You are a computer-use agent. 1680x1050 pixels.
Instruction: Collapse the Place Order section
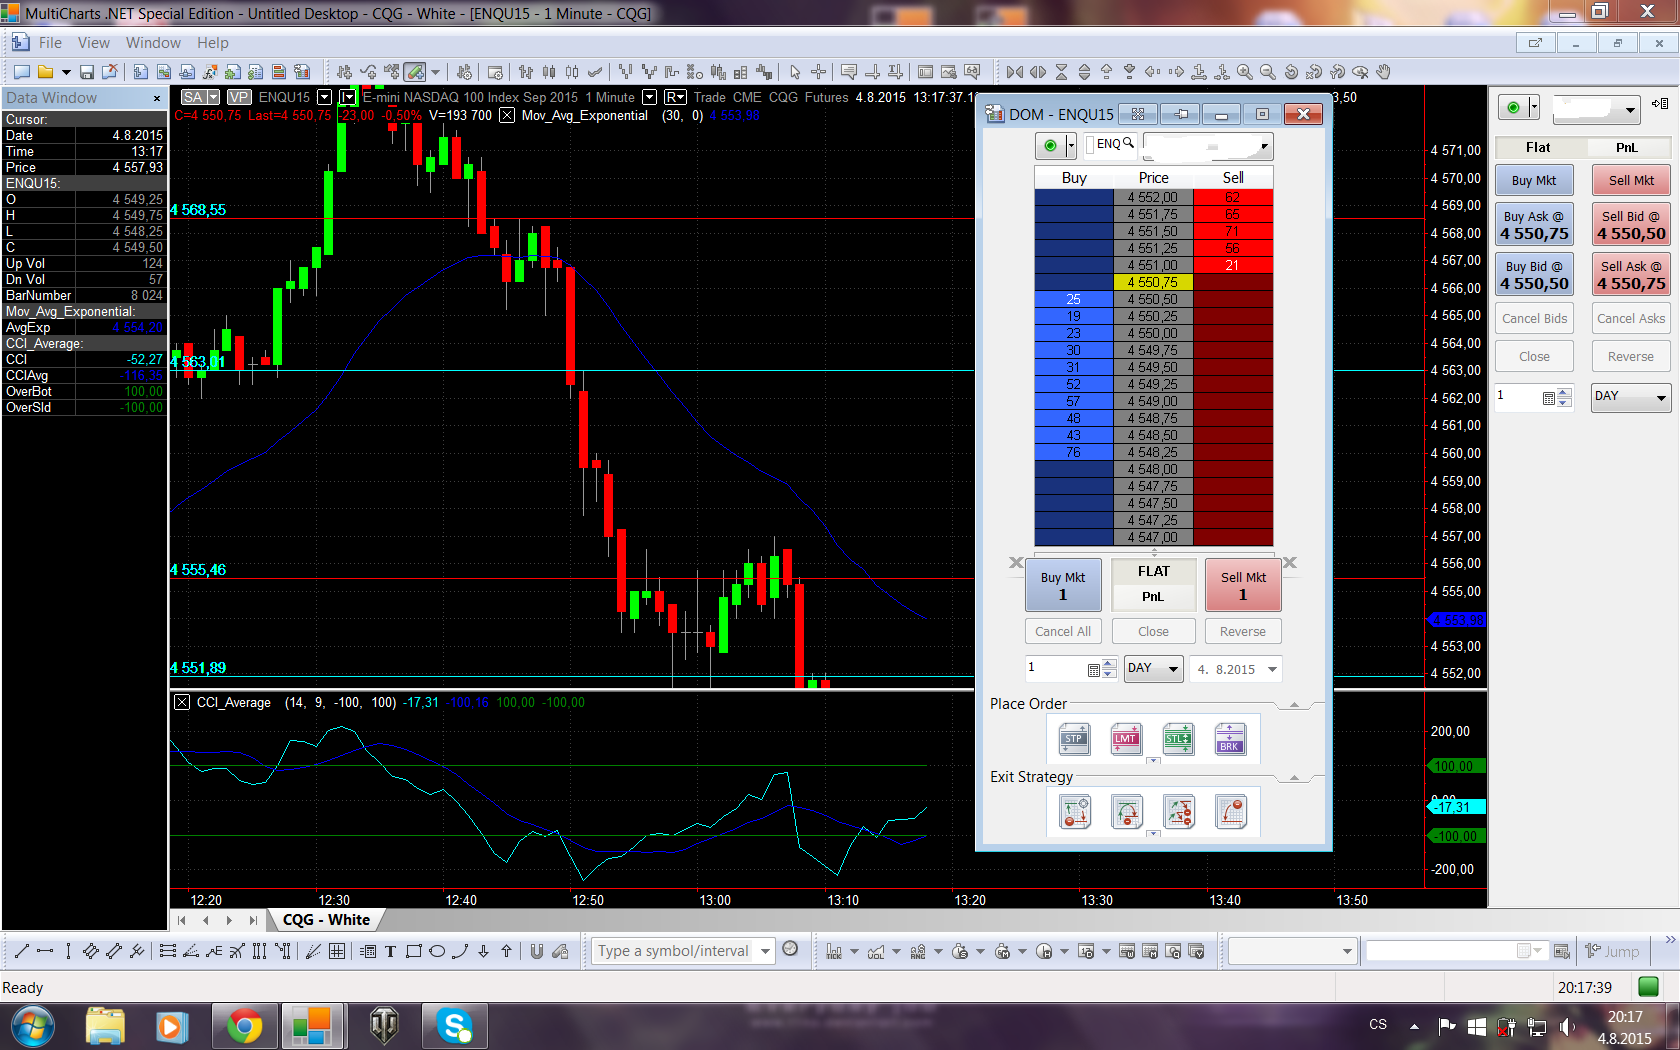(1294, 704)
